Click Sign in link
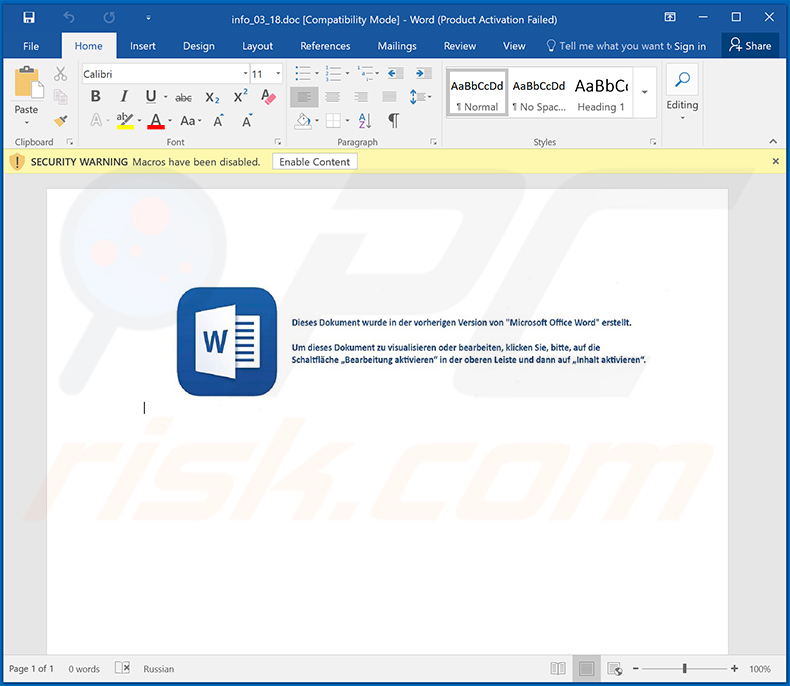Screen dimensions: 790x686 point(690,46)
